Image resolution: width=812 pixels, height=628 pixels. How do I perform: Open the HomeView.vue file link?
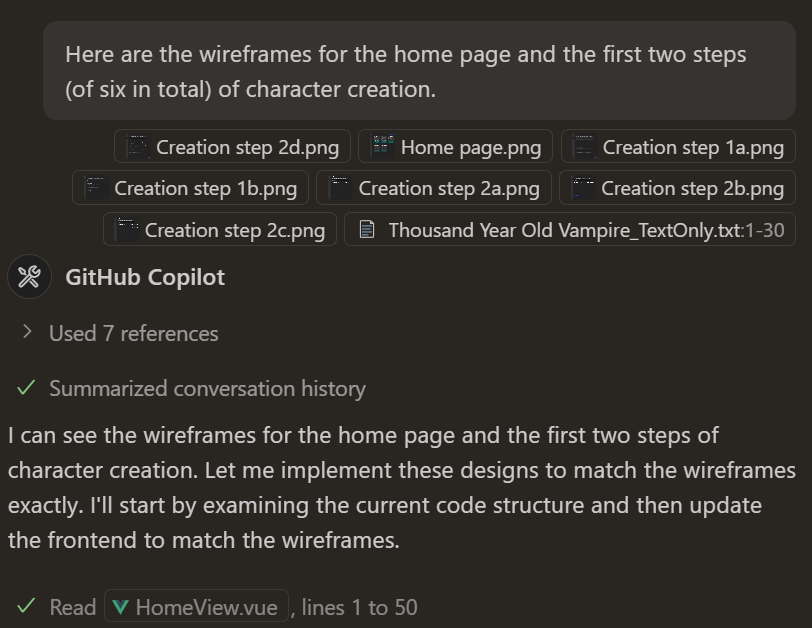click(x=196, y=606)
